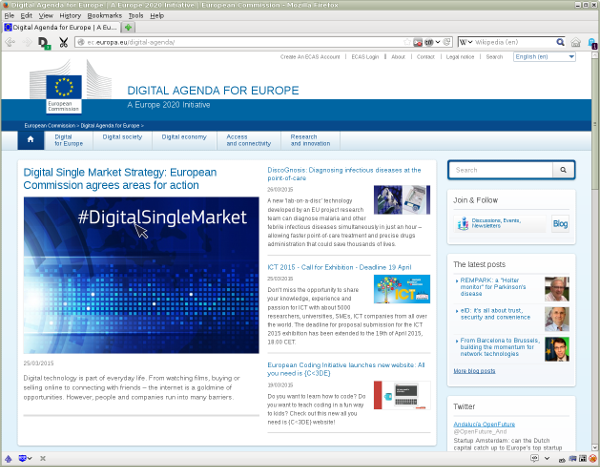
Task: Open the Digital for Europe nav item
Action: click(x=68, y=140)
